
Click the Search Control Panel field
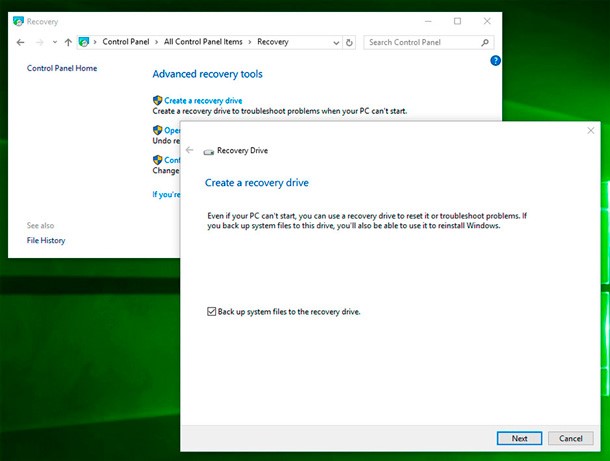(x=420, y=43)
